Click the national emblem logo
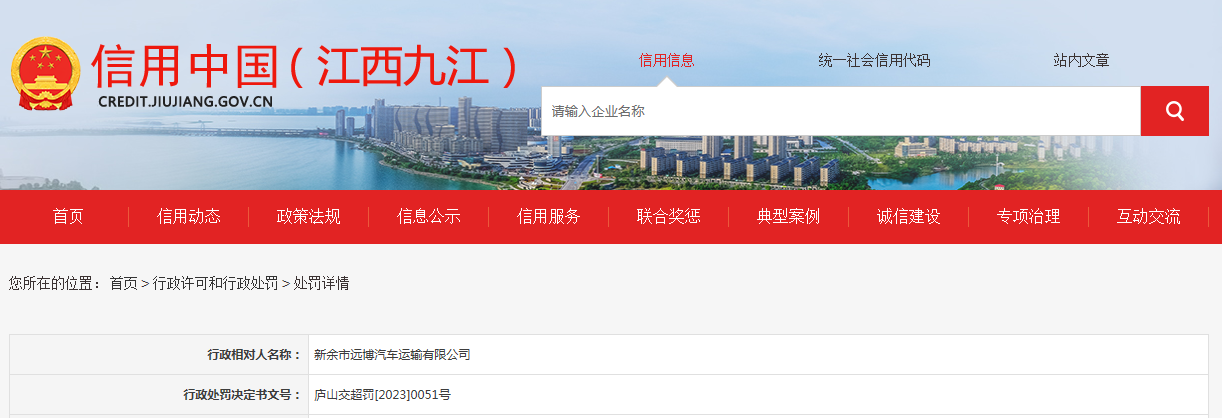Viewport: 1222px width, 418px height. pyautogui.click(x=45, y=75)
